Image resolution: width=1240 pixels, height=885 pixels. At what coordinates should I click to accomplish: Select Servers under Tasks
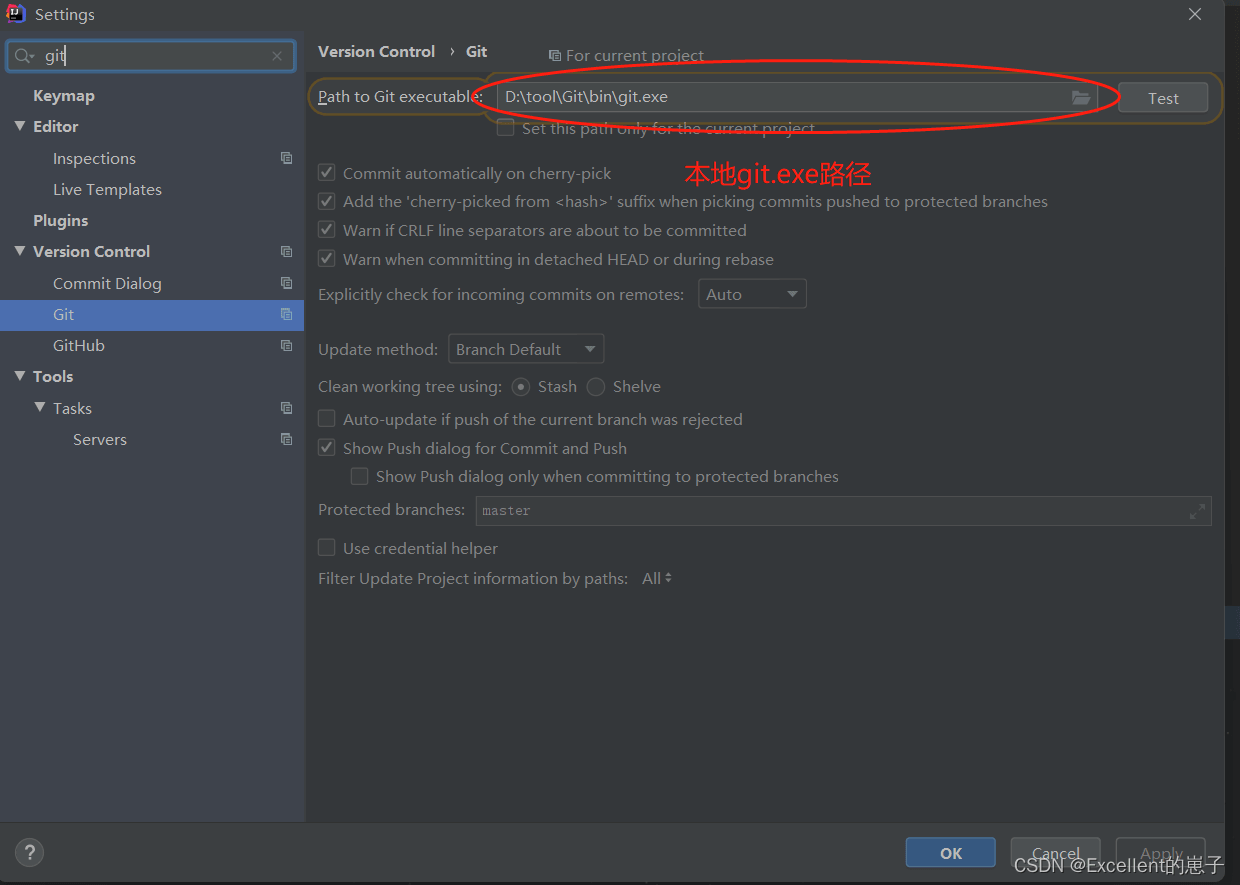(x=100, y=439)
